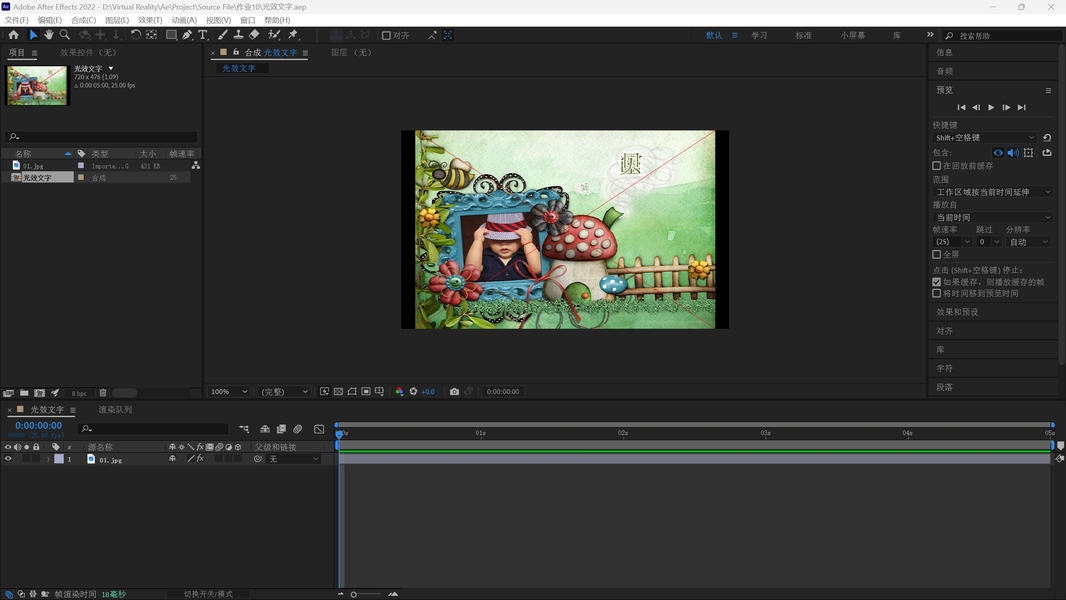Expand layer 1 01.jpg properties
Image resolution: width=1066 pixels, height=600 pixels.
(48, 459)
